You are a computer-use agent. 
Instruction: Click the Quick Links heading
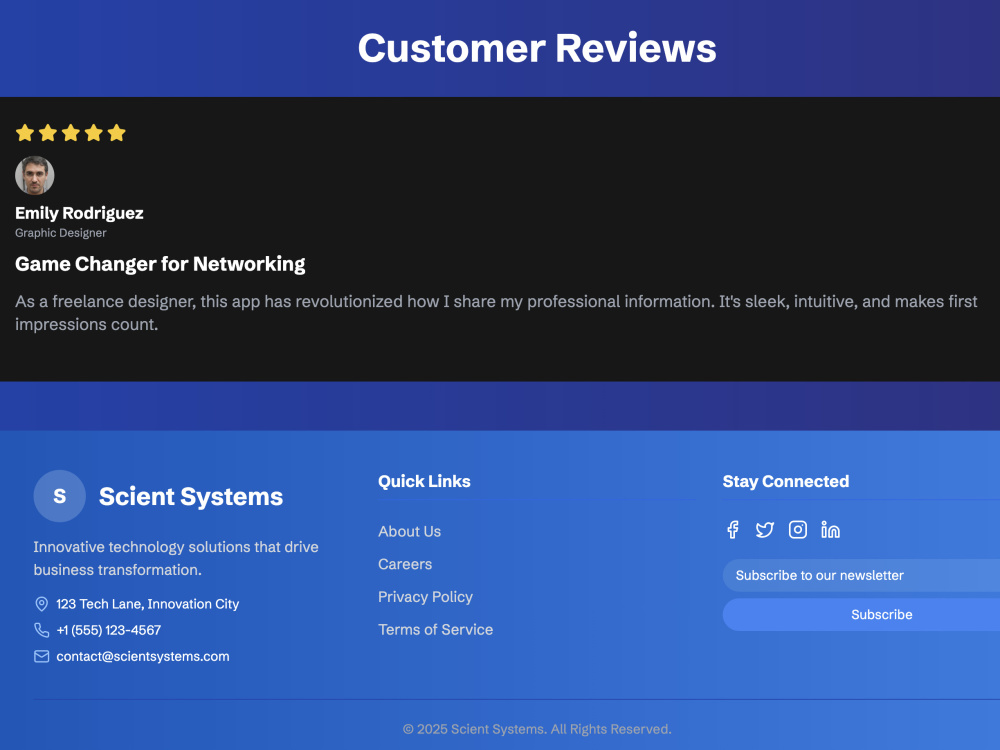coord(424,482)
